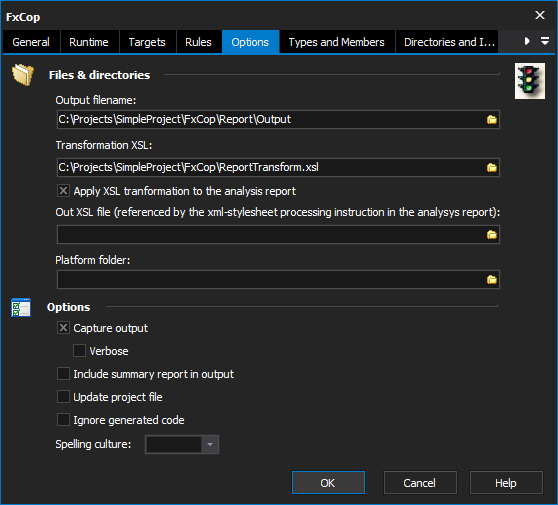Image resolution: width=558 pixels, height=505 pixels.
Task: Close the FxCop dialog
Action: [540, 15]
